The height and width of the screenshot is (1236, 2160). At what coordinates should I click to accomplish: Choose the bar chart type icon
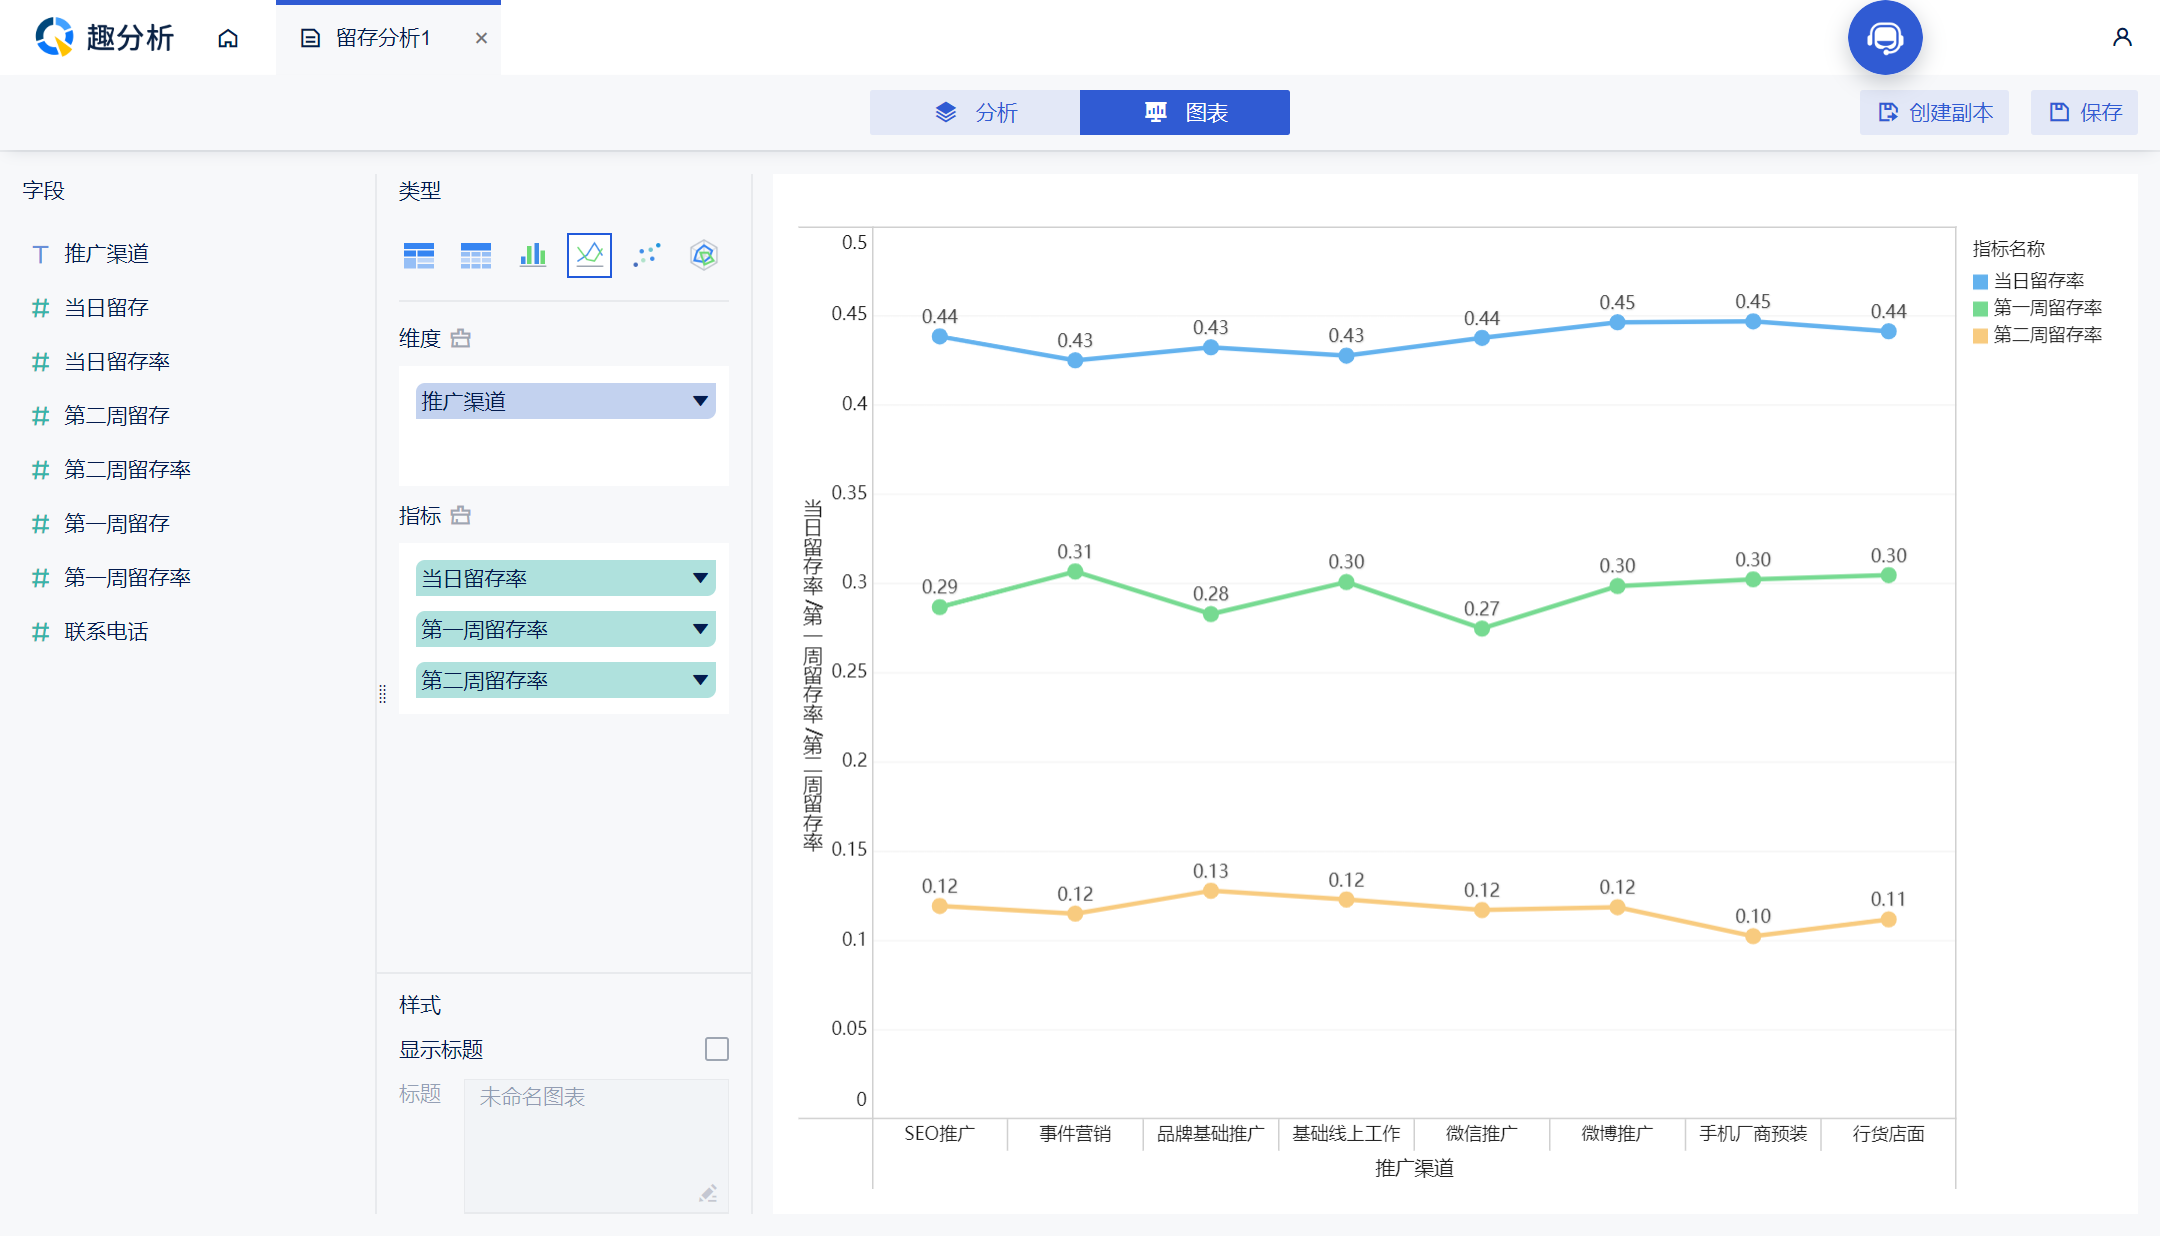pos(533,256)
